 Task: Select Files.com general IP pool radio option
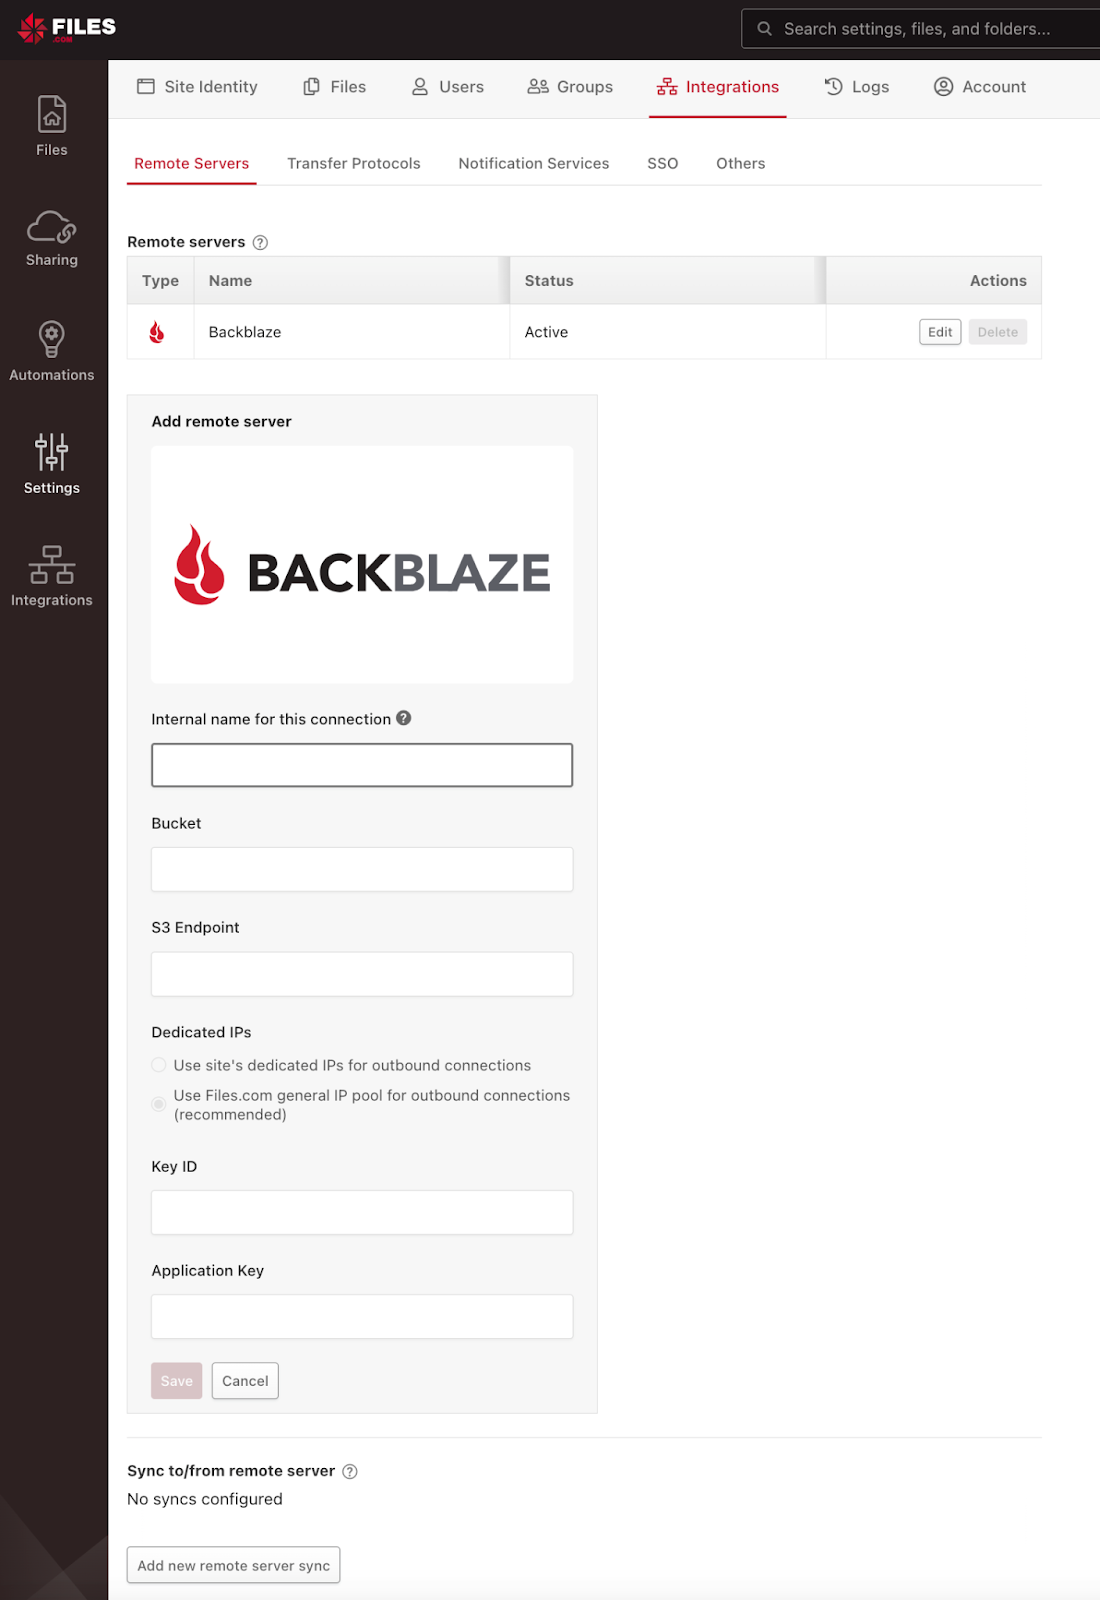pyautogui.click(x=159, y=1104)
